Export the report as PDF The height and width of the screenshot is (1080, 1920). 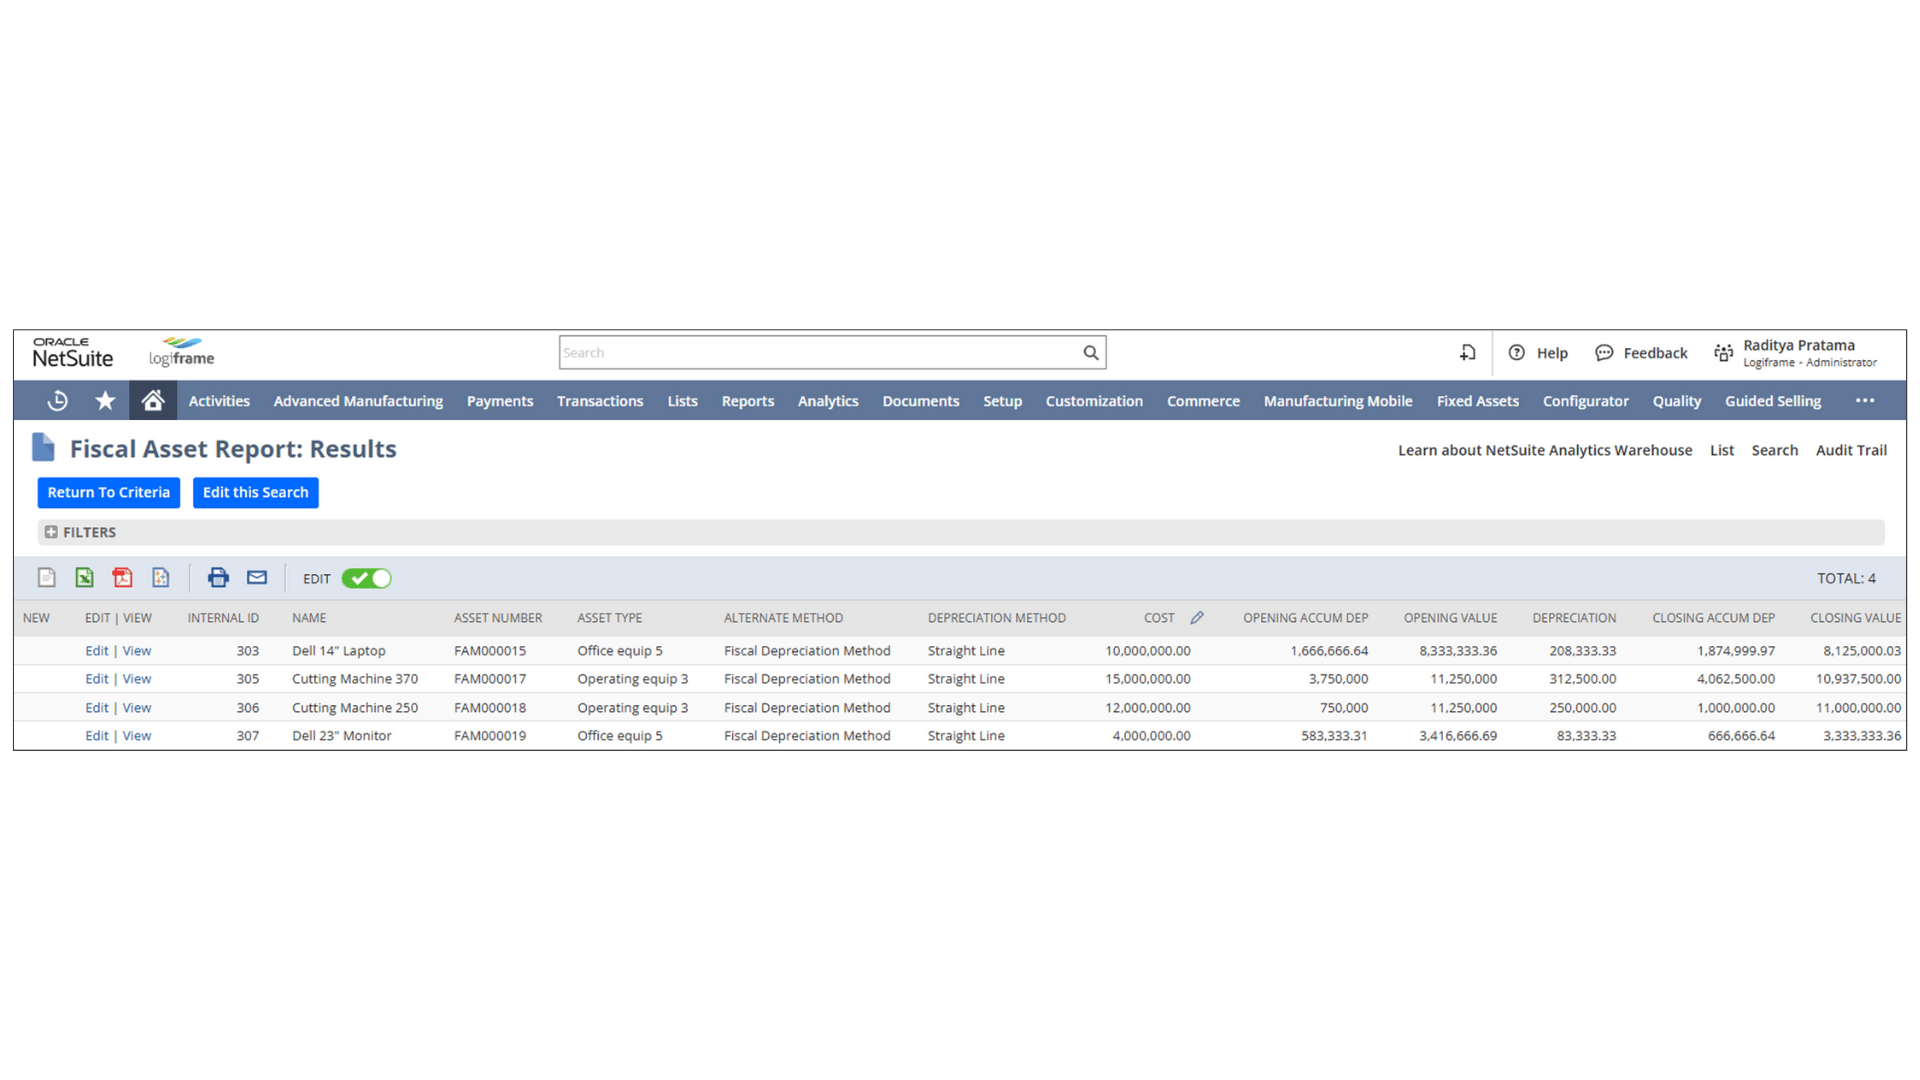[122, 577]
